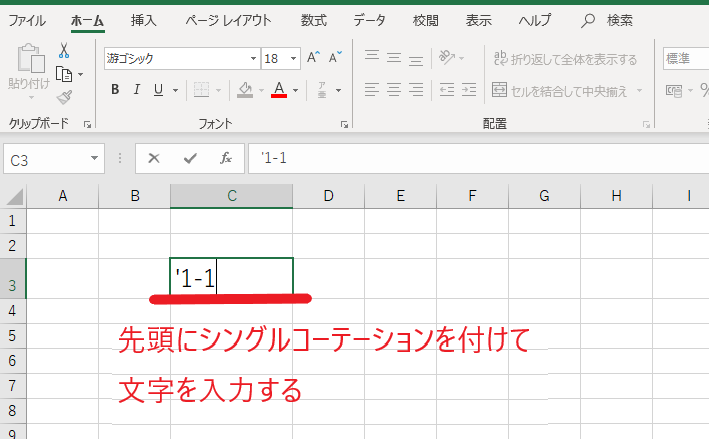Click the increase indent icon

tap(469, 90)
